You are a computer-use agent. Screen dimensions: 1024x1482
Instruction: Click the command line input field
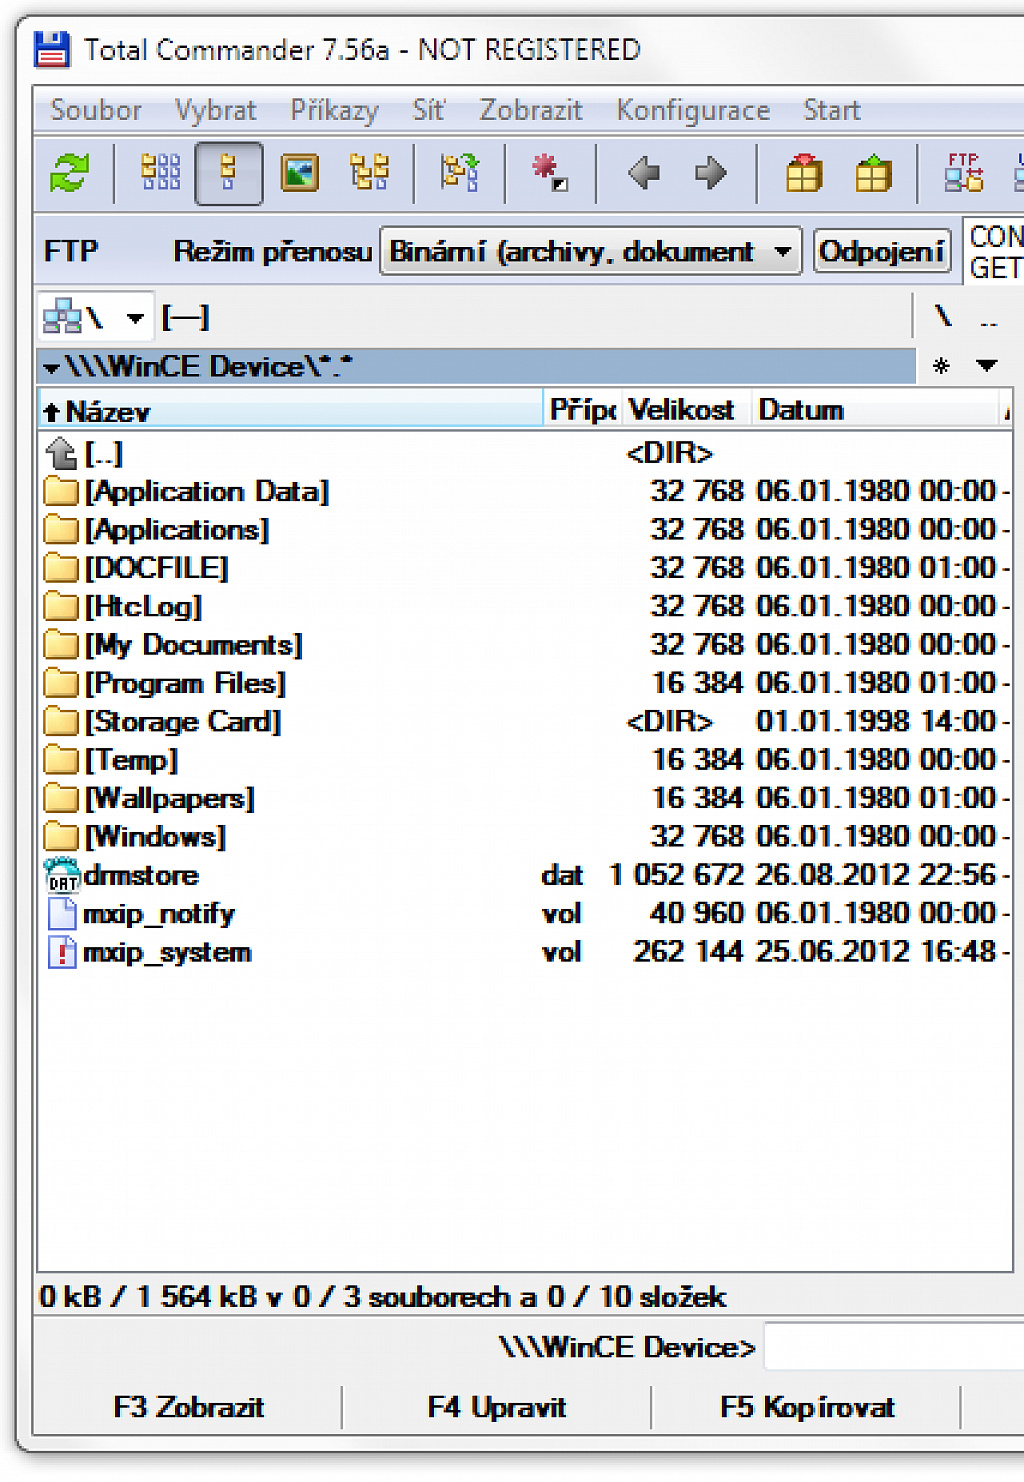(894, 1346)
